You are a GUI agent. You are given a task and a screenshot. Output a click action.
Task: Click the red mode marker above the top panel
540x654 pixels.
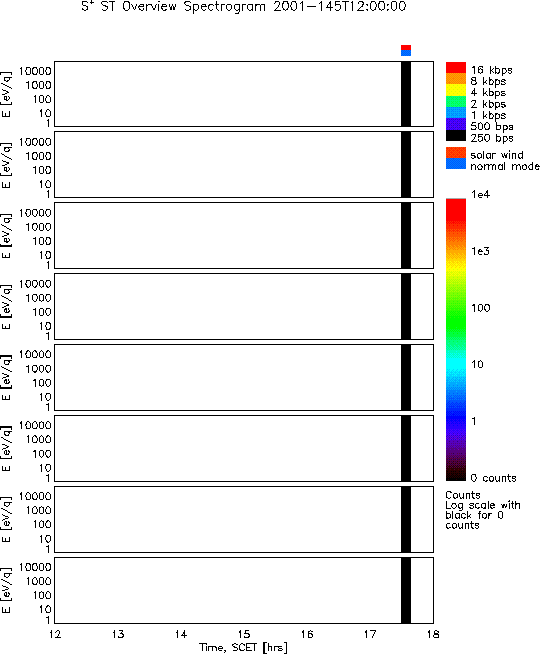coord(406,48)
